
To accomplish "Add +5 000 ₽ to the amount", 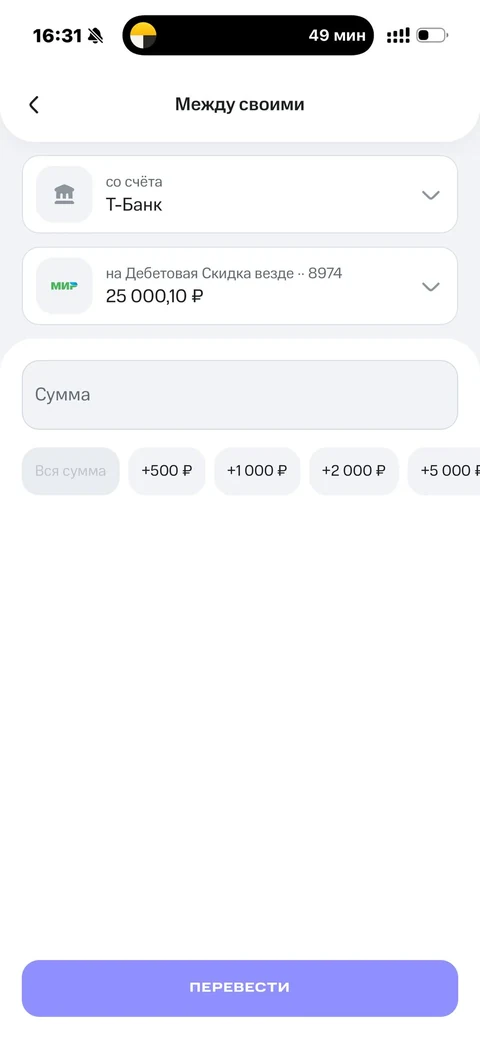I will [444, 471].
